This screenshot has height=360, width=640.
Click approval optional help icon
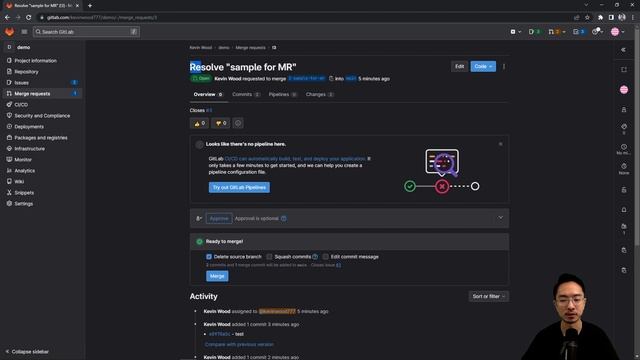click(x=284, y=218)
